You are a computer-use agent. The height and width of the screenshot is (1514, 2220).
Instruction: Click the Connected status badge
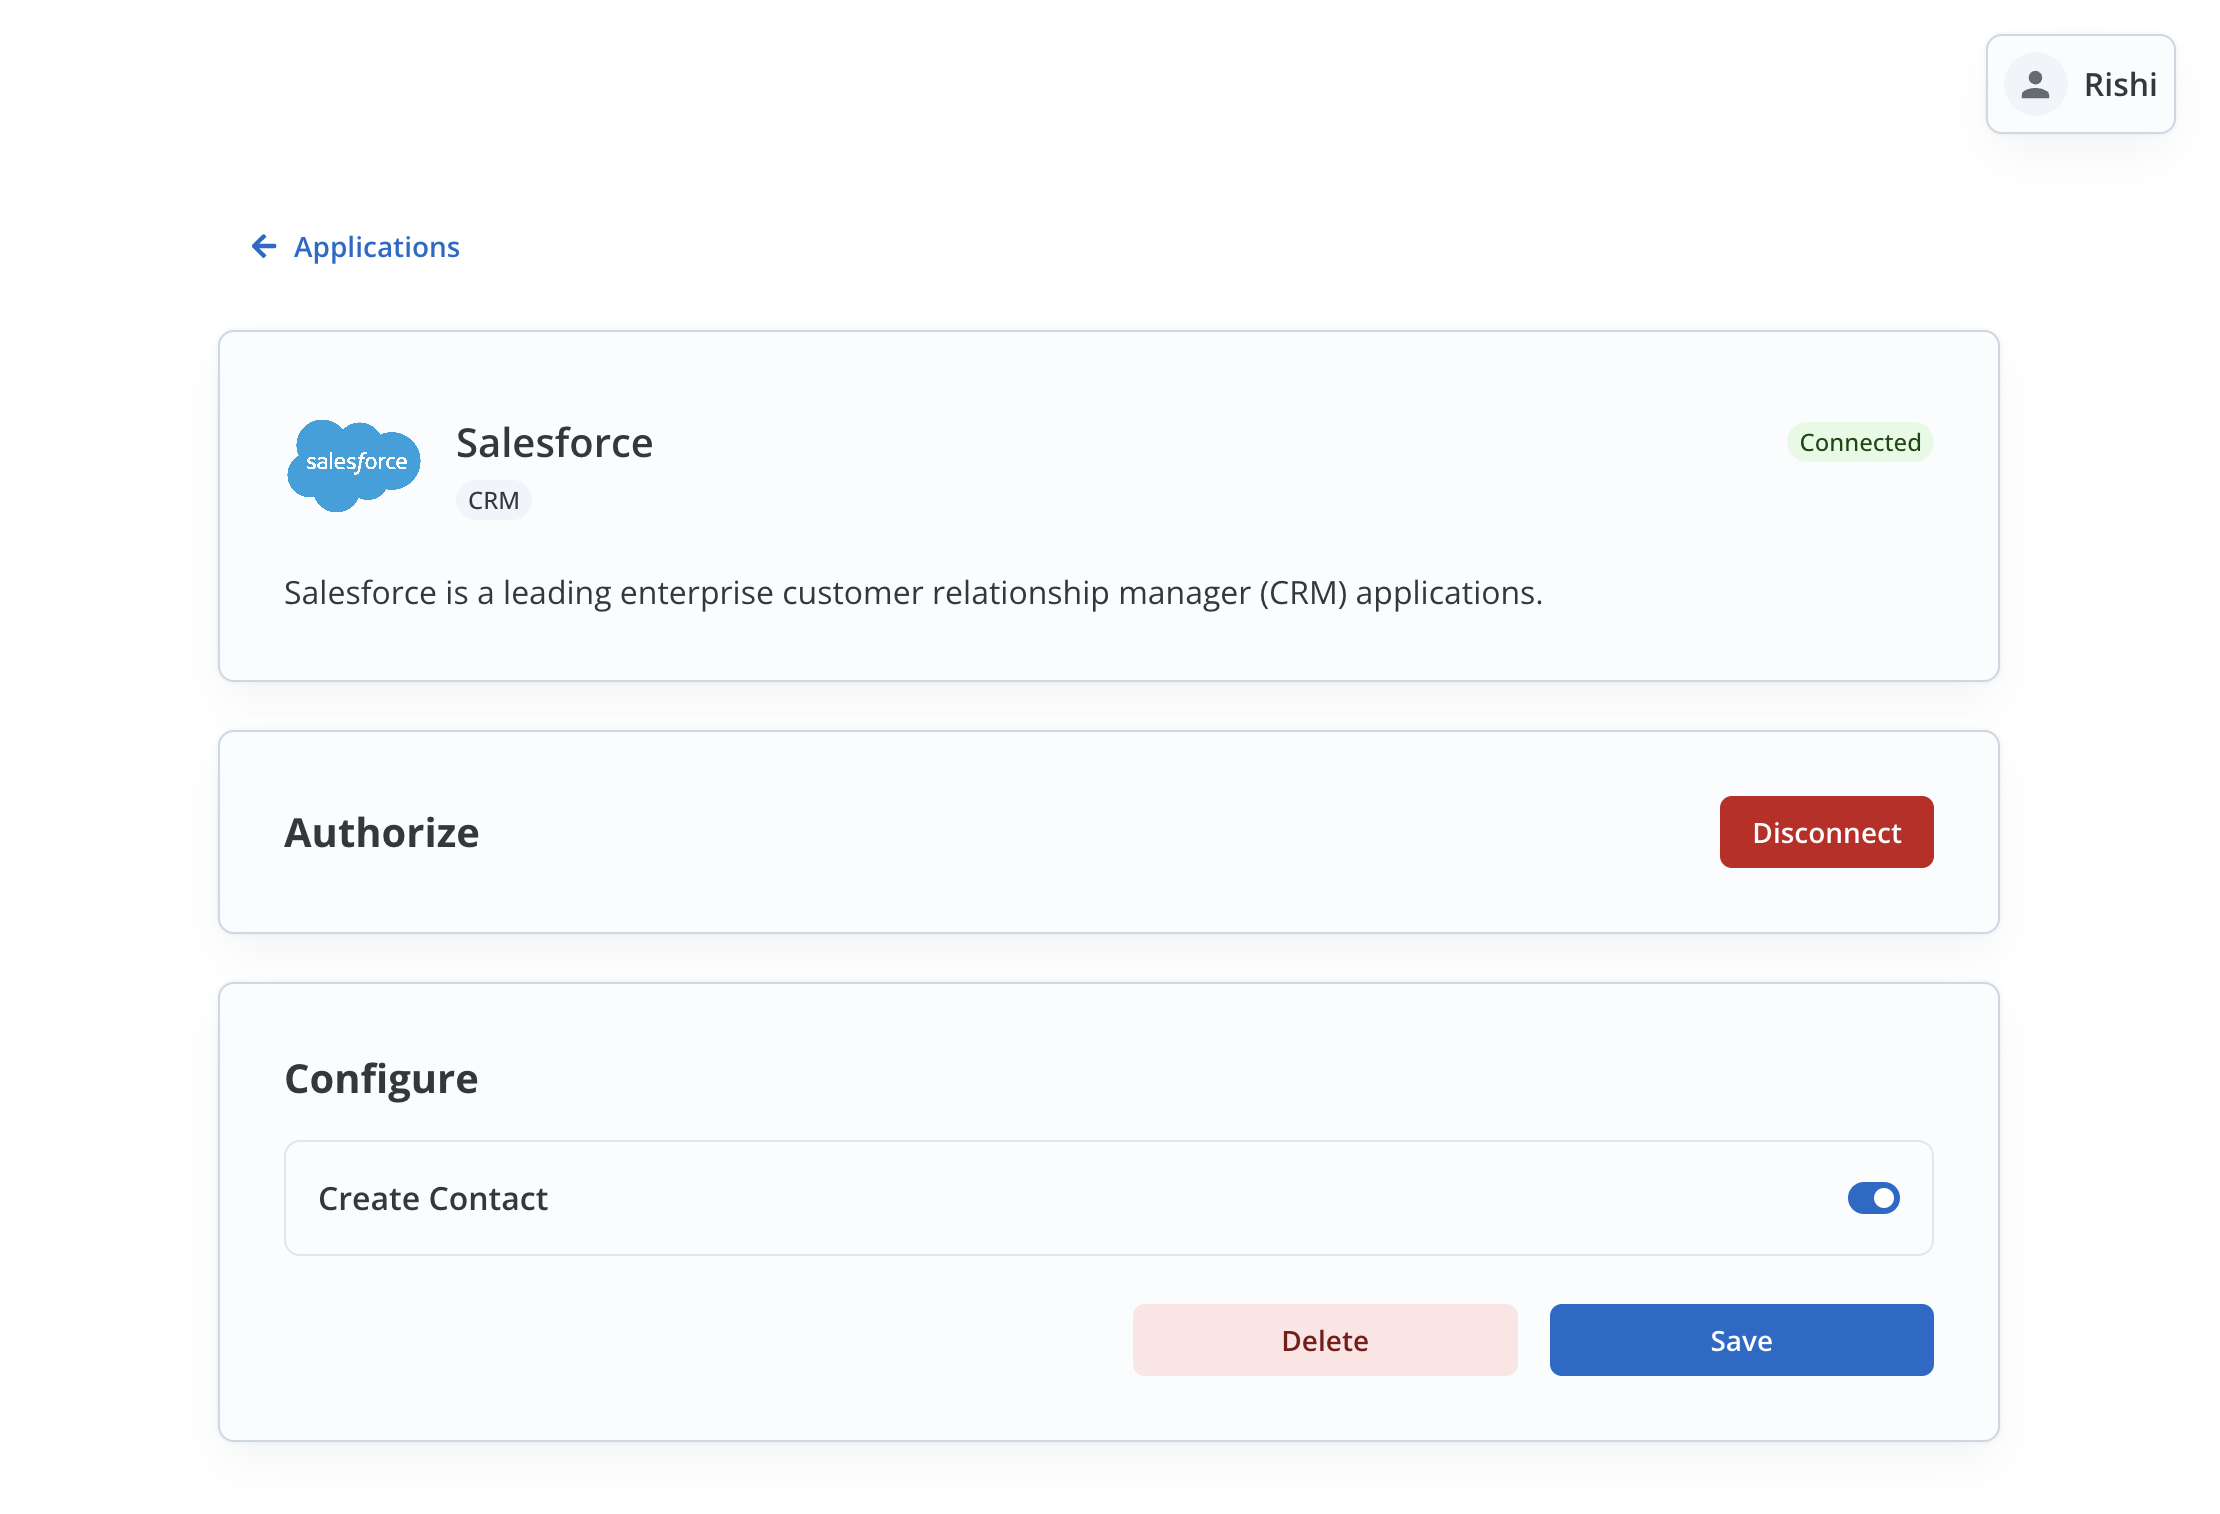pos(1859,441)
